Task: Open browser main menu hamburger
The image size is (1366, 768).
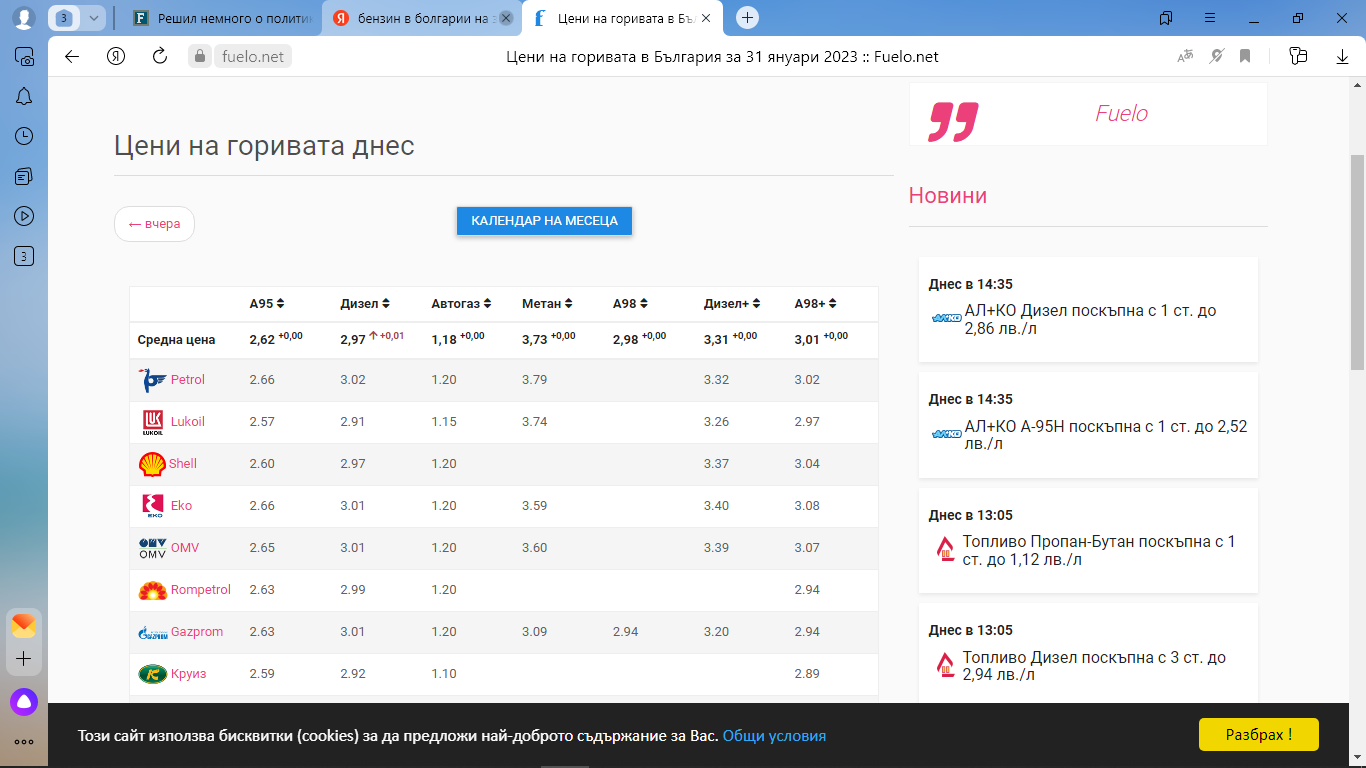Action: [1211, 18]
